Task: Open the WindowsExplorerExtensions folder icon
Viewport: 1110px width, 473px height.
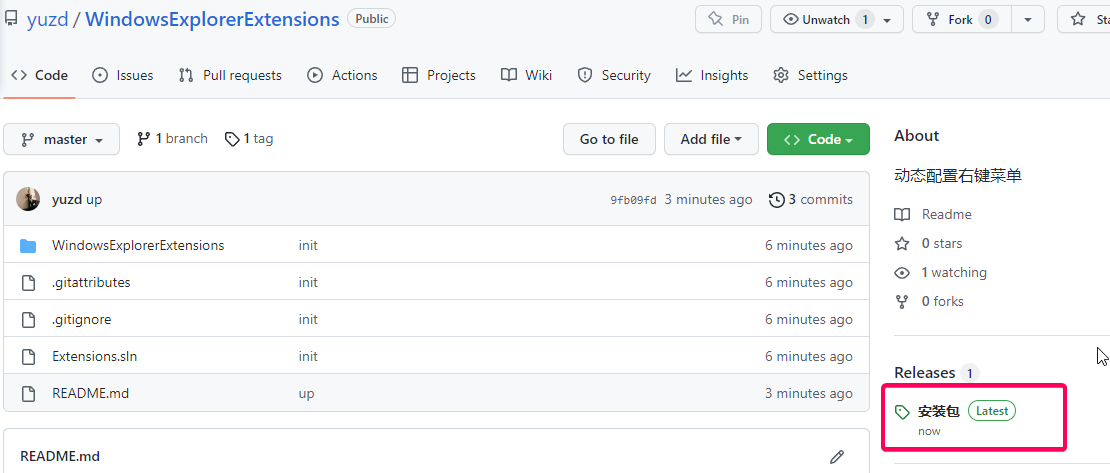Action: coord(28,246)
